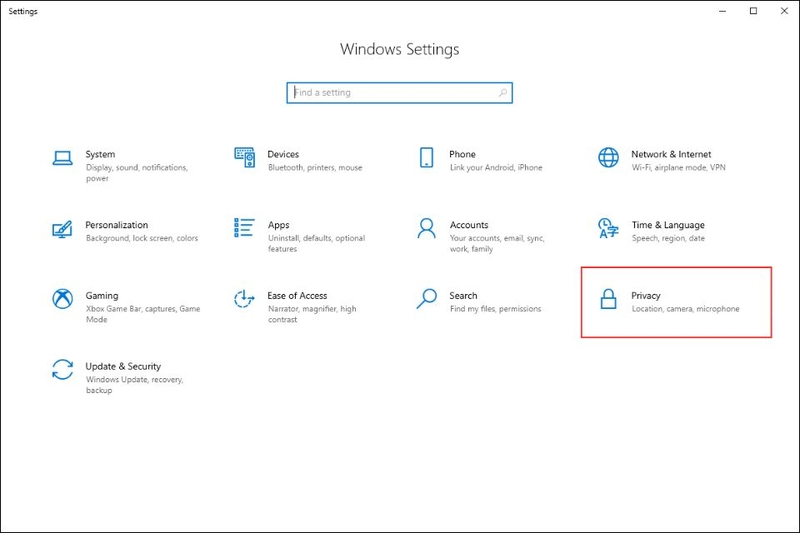Click 'Your accounts, email, sync, work, family' text

(x=497, y=243)
